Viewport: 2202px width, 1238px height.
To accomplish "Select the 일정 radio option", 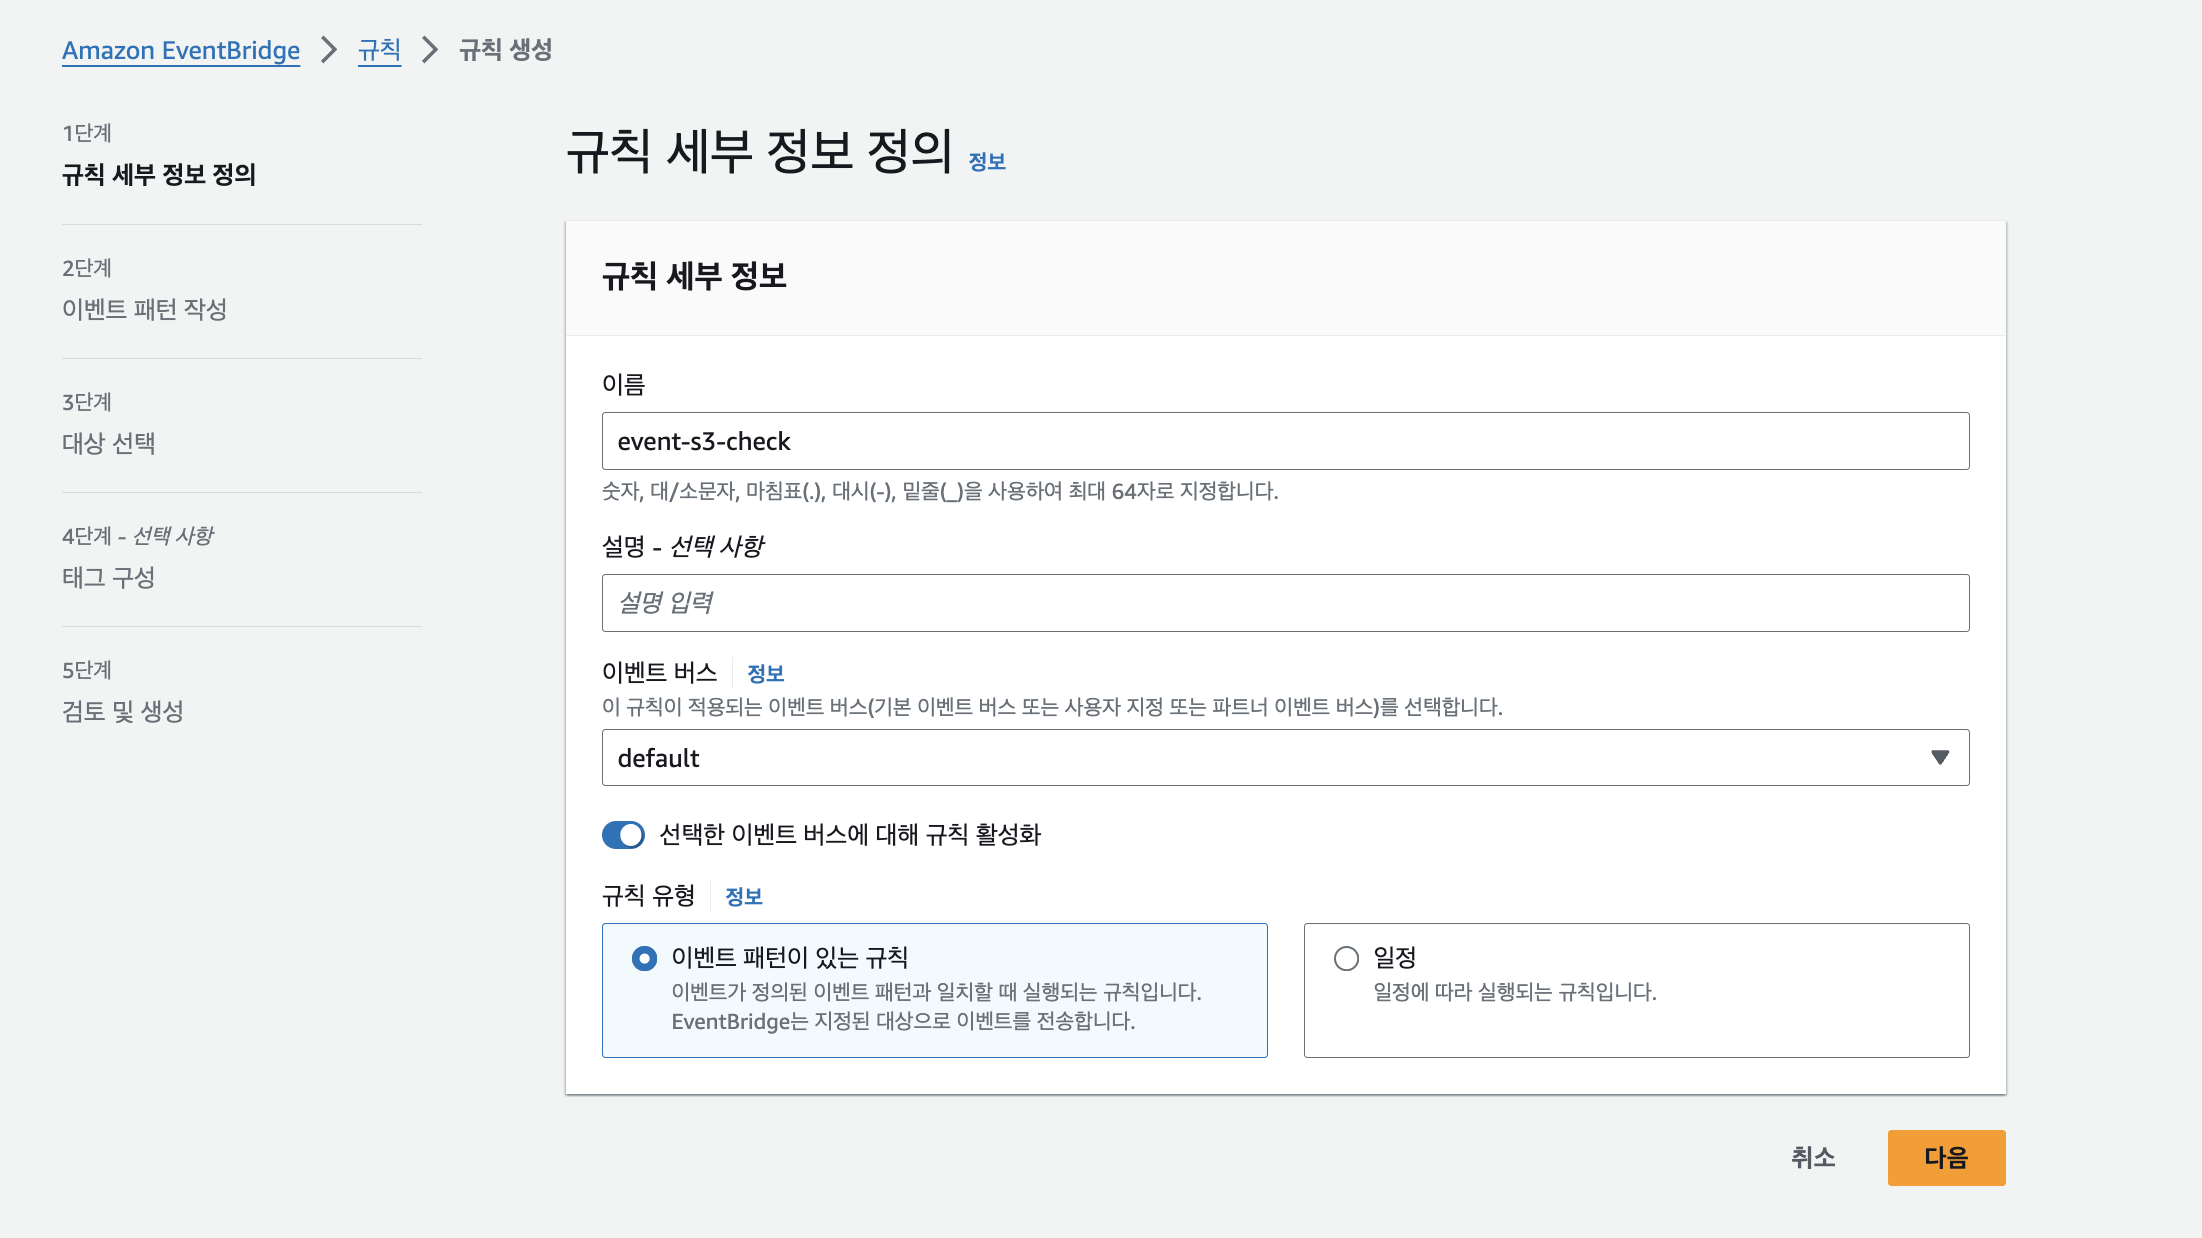I will (1346, 958).
